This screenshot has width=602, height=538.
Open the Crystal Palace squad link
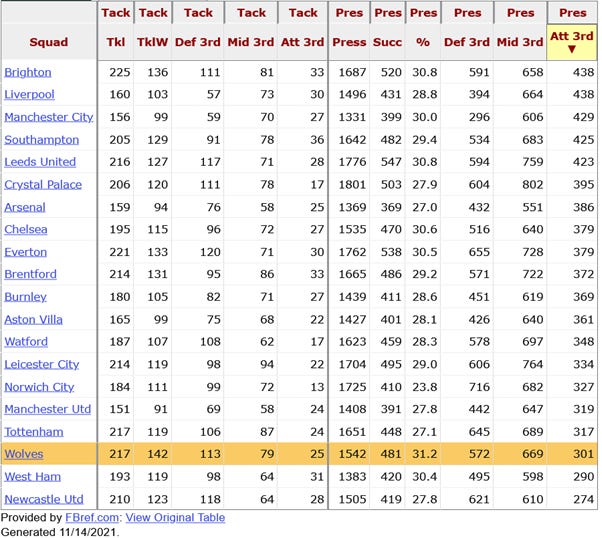[43, 185]
